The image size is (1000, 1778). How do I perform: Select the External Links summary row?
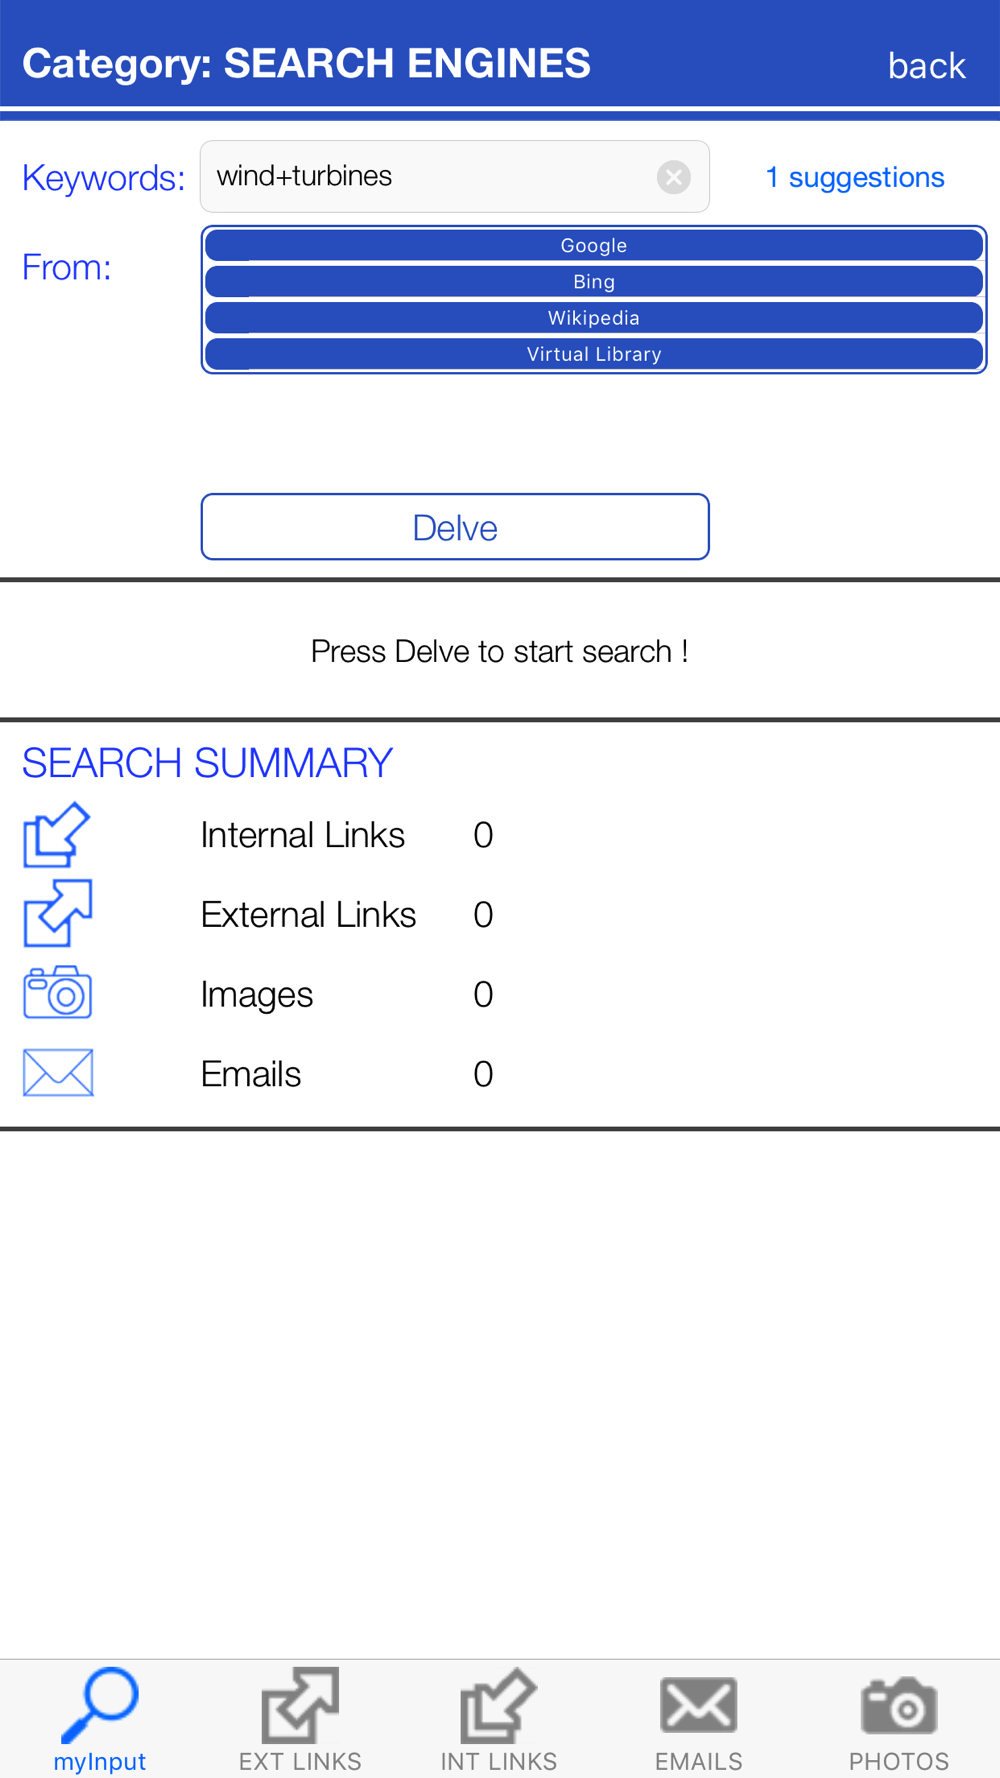[308, 915]
